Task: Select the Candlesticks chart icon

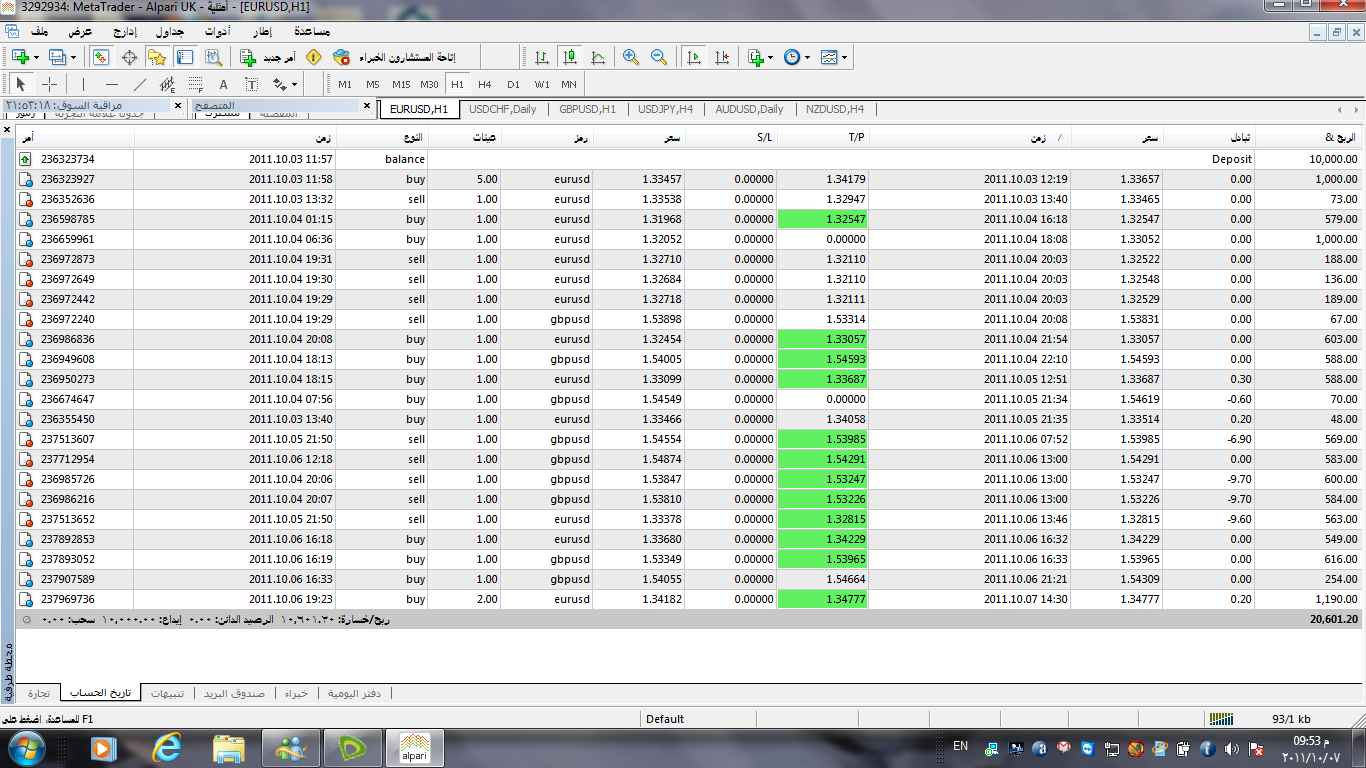Action: pyautogui.click(x=569, y=57)
